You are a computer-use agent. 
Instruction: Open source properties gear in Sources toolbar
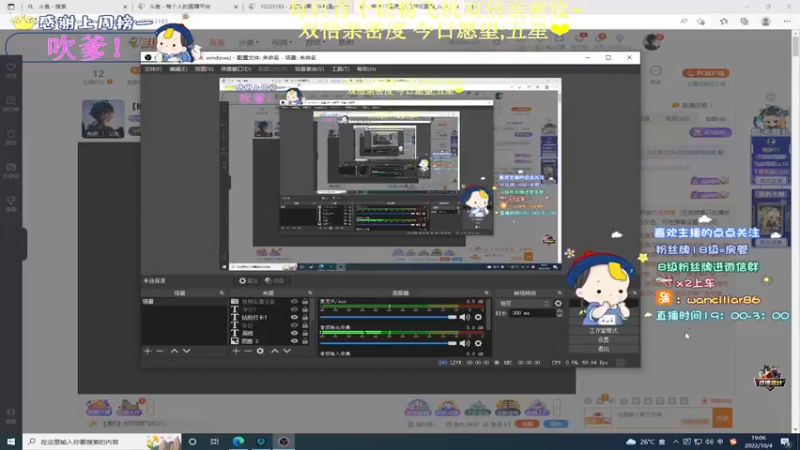260,351
